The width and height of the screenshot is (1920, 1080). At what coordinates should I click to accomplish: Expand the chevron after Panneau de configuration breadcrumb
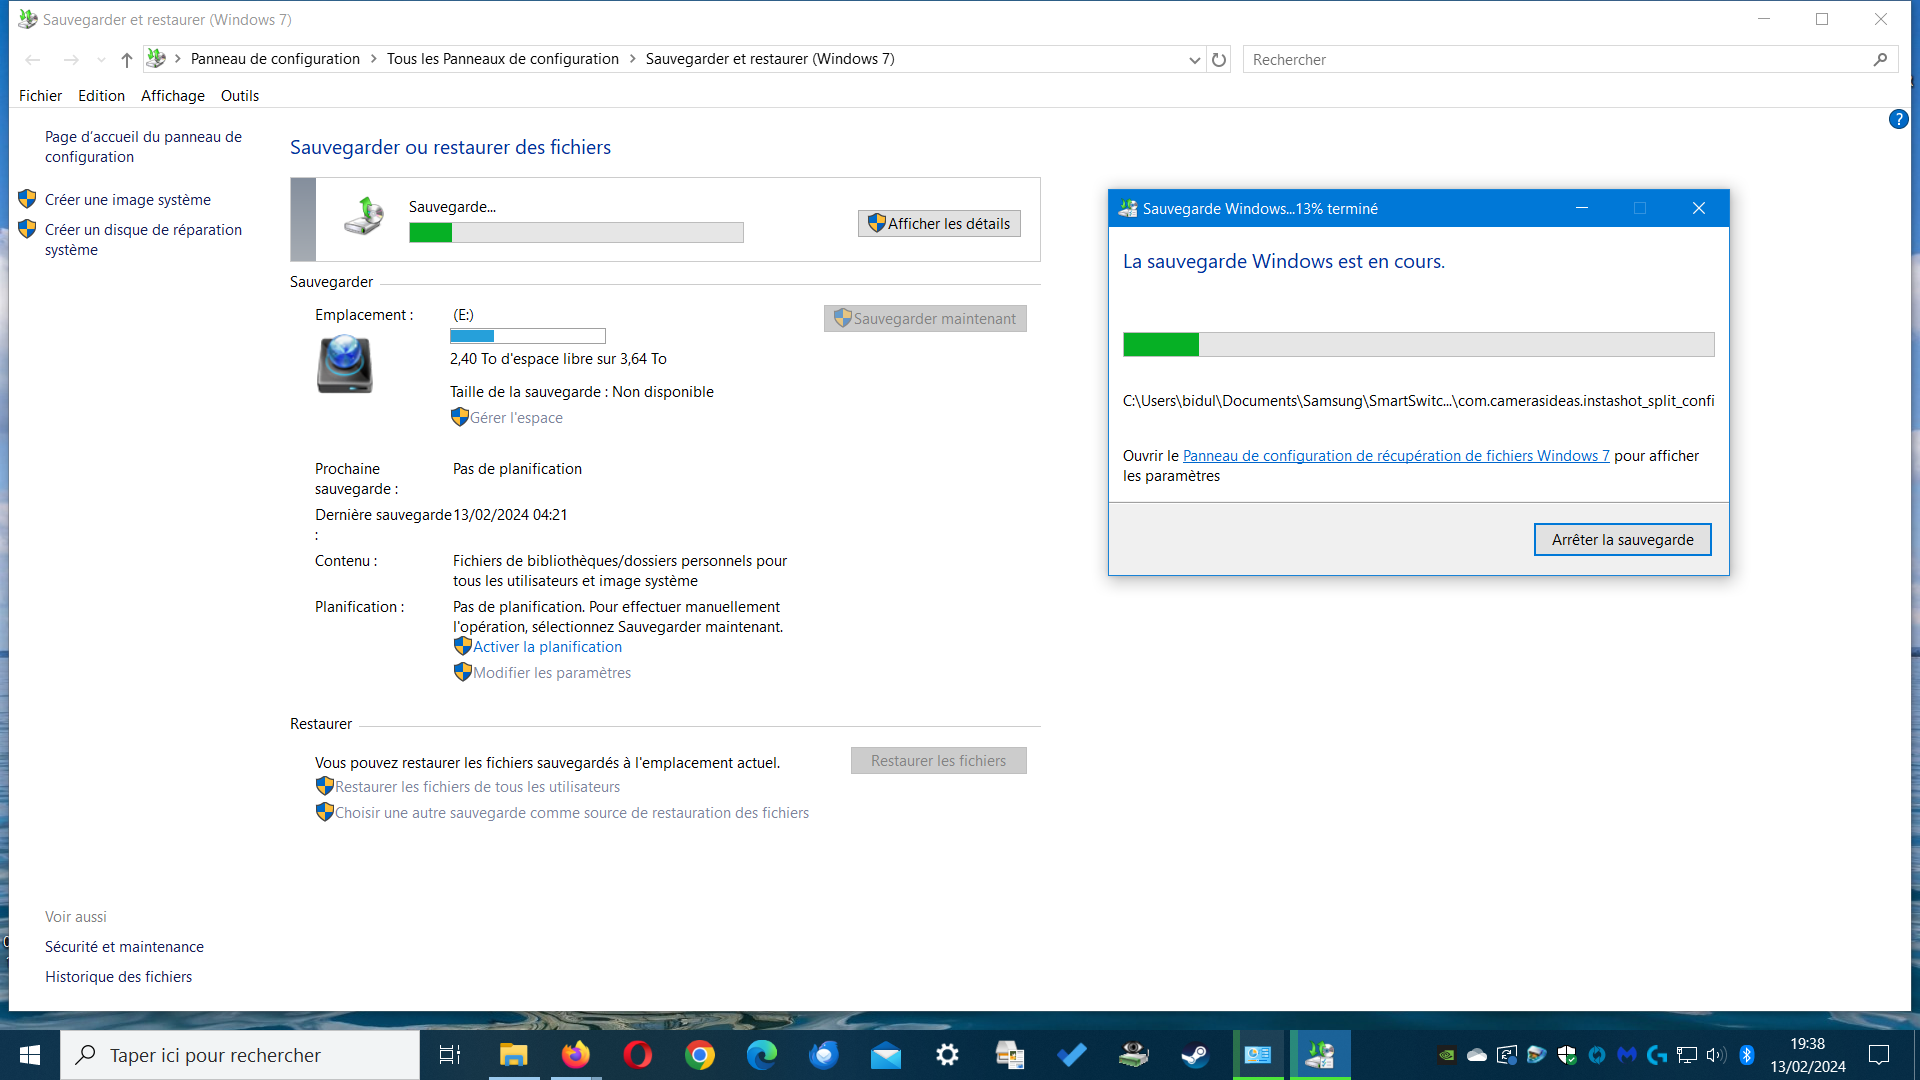pyautogui.click(x=374, y=59)
